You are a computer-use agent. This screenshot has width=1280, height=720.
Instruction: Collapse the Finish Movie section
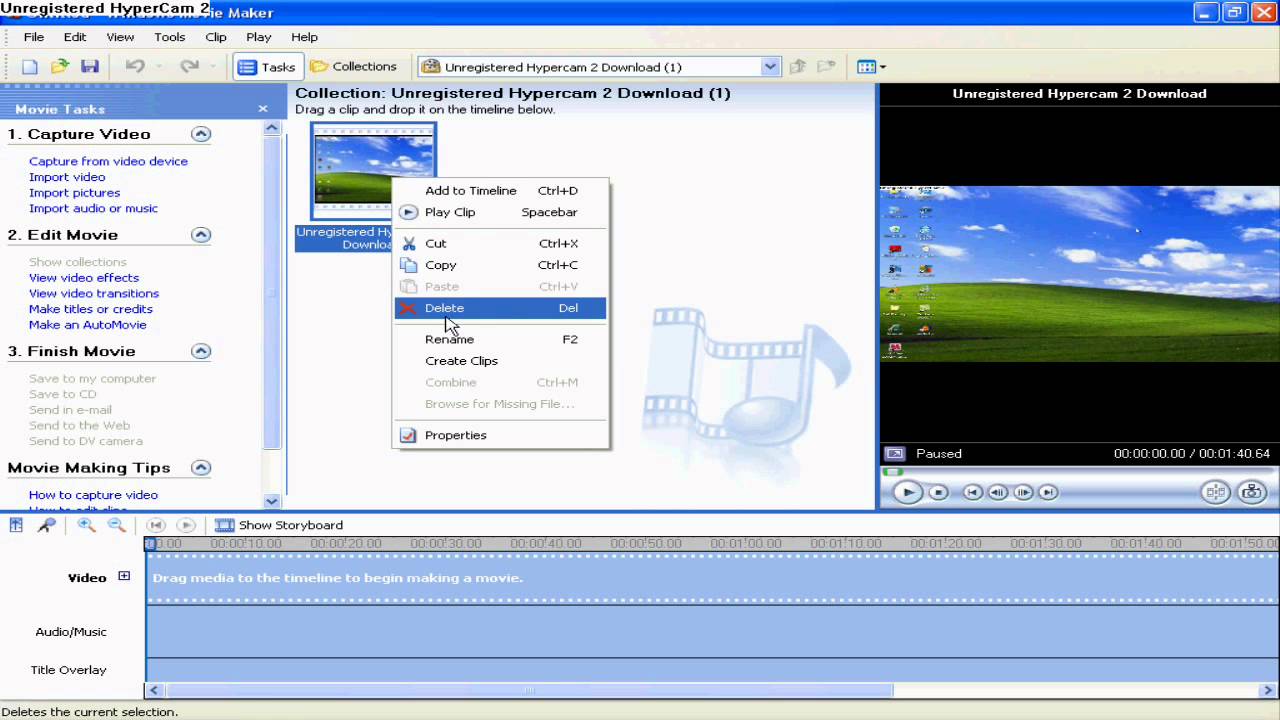[x=201, y=351]
